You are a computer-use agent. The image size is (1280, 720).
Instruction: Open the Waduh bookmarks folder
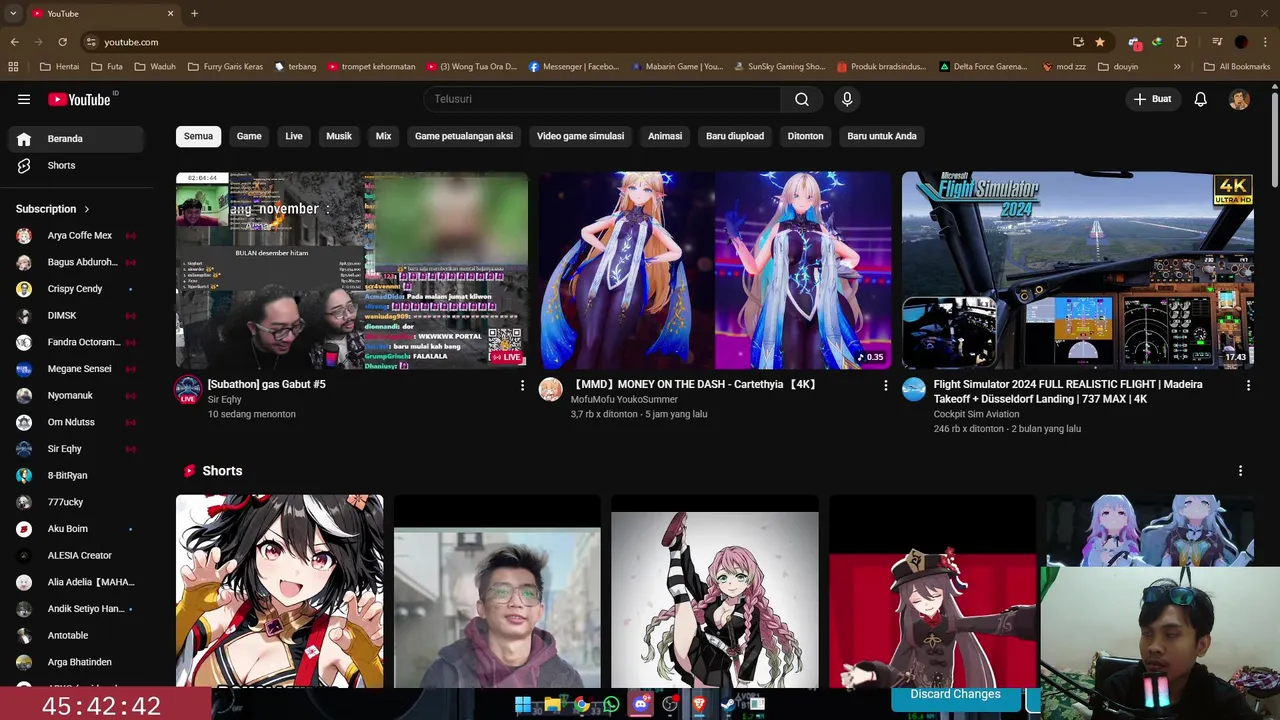154,67
